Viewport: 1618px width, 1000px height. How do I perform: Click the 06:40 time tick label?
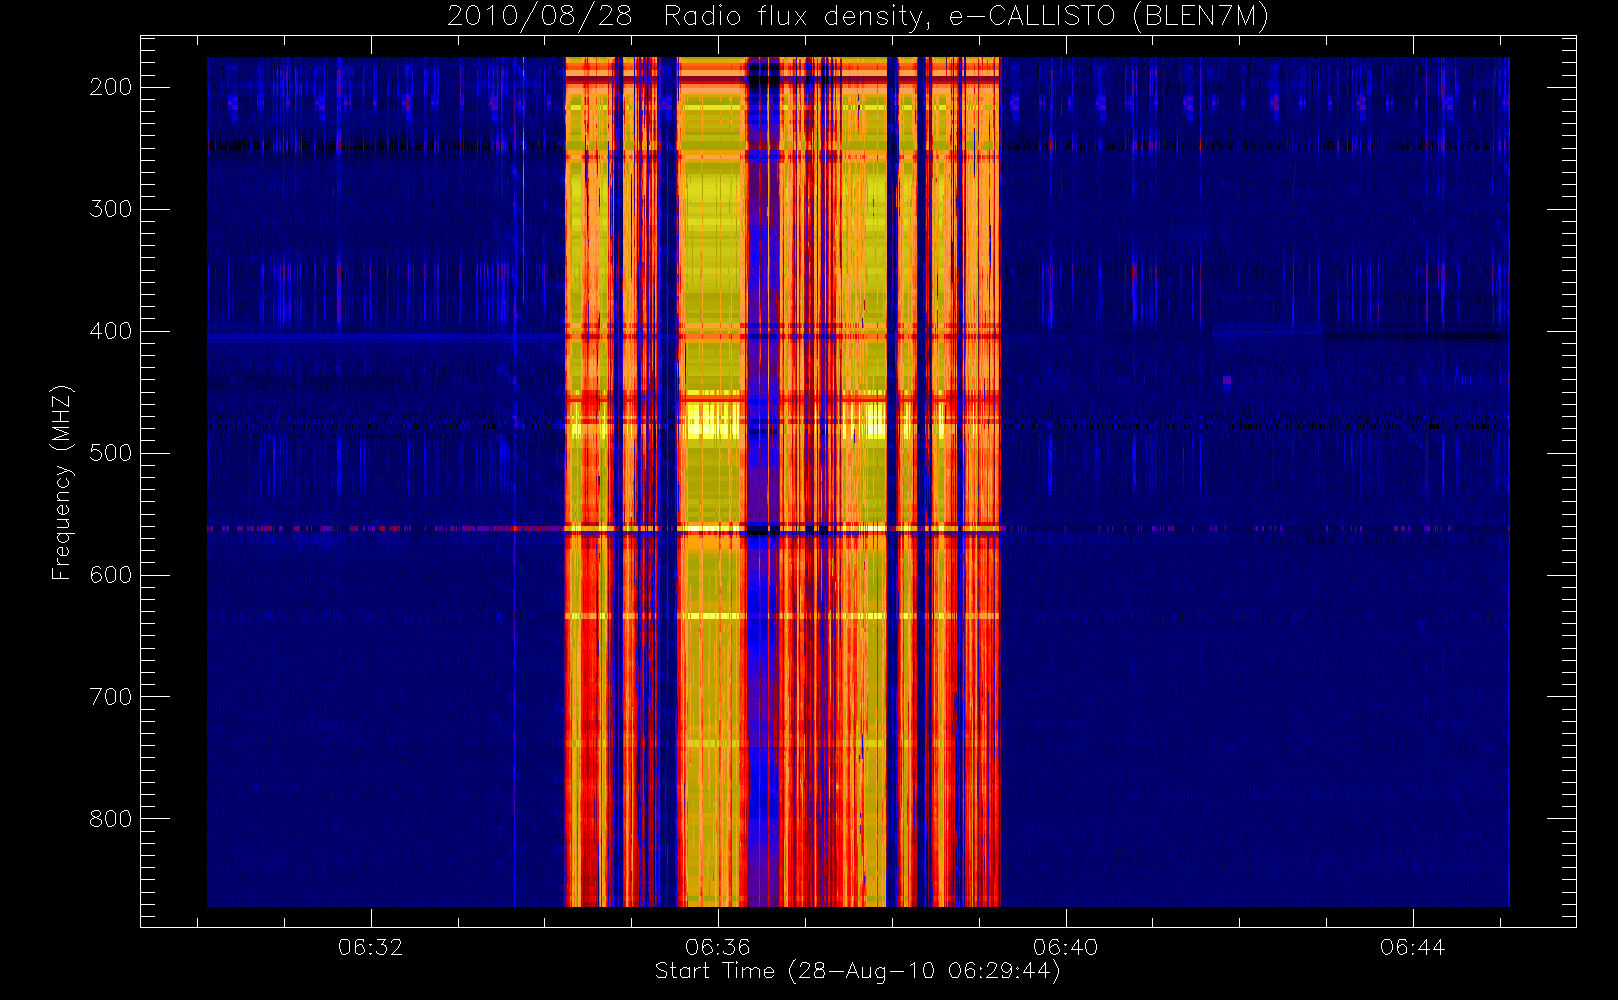(x=1065, y=947)
